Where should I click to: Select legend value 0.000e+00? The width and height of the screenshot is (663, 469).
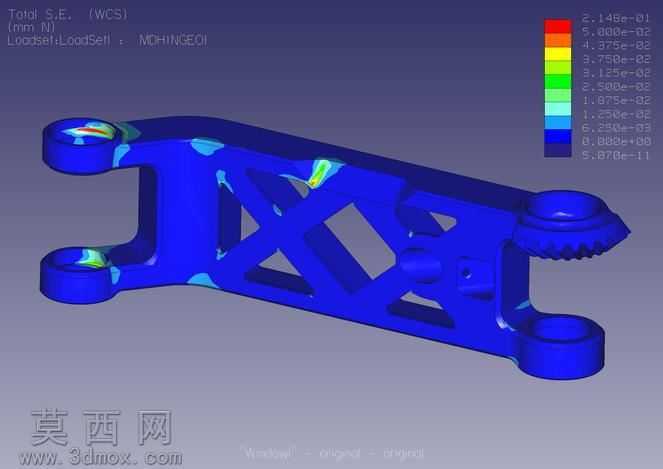click(x=616, y=141)
